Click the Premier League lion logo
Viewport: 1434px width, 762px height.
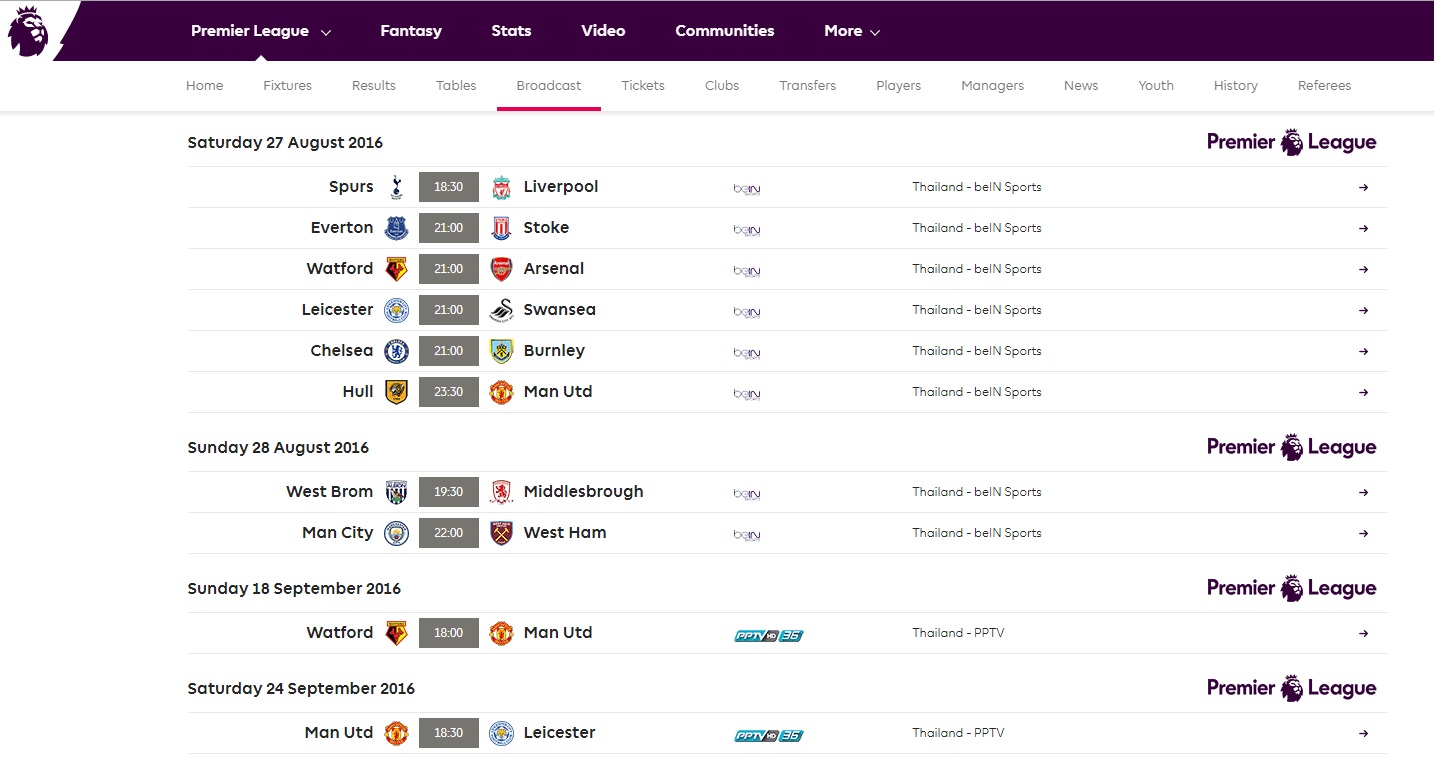coord(28,31)
